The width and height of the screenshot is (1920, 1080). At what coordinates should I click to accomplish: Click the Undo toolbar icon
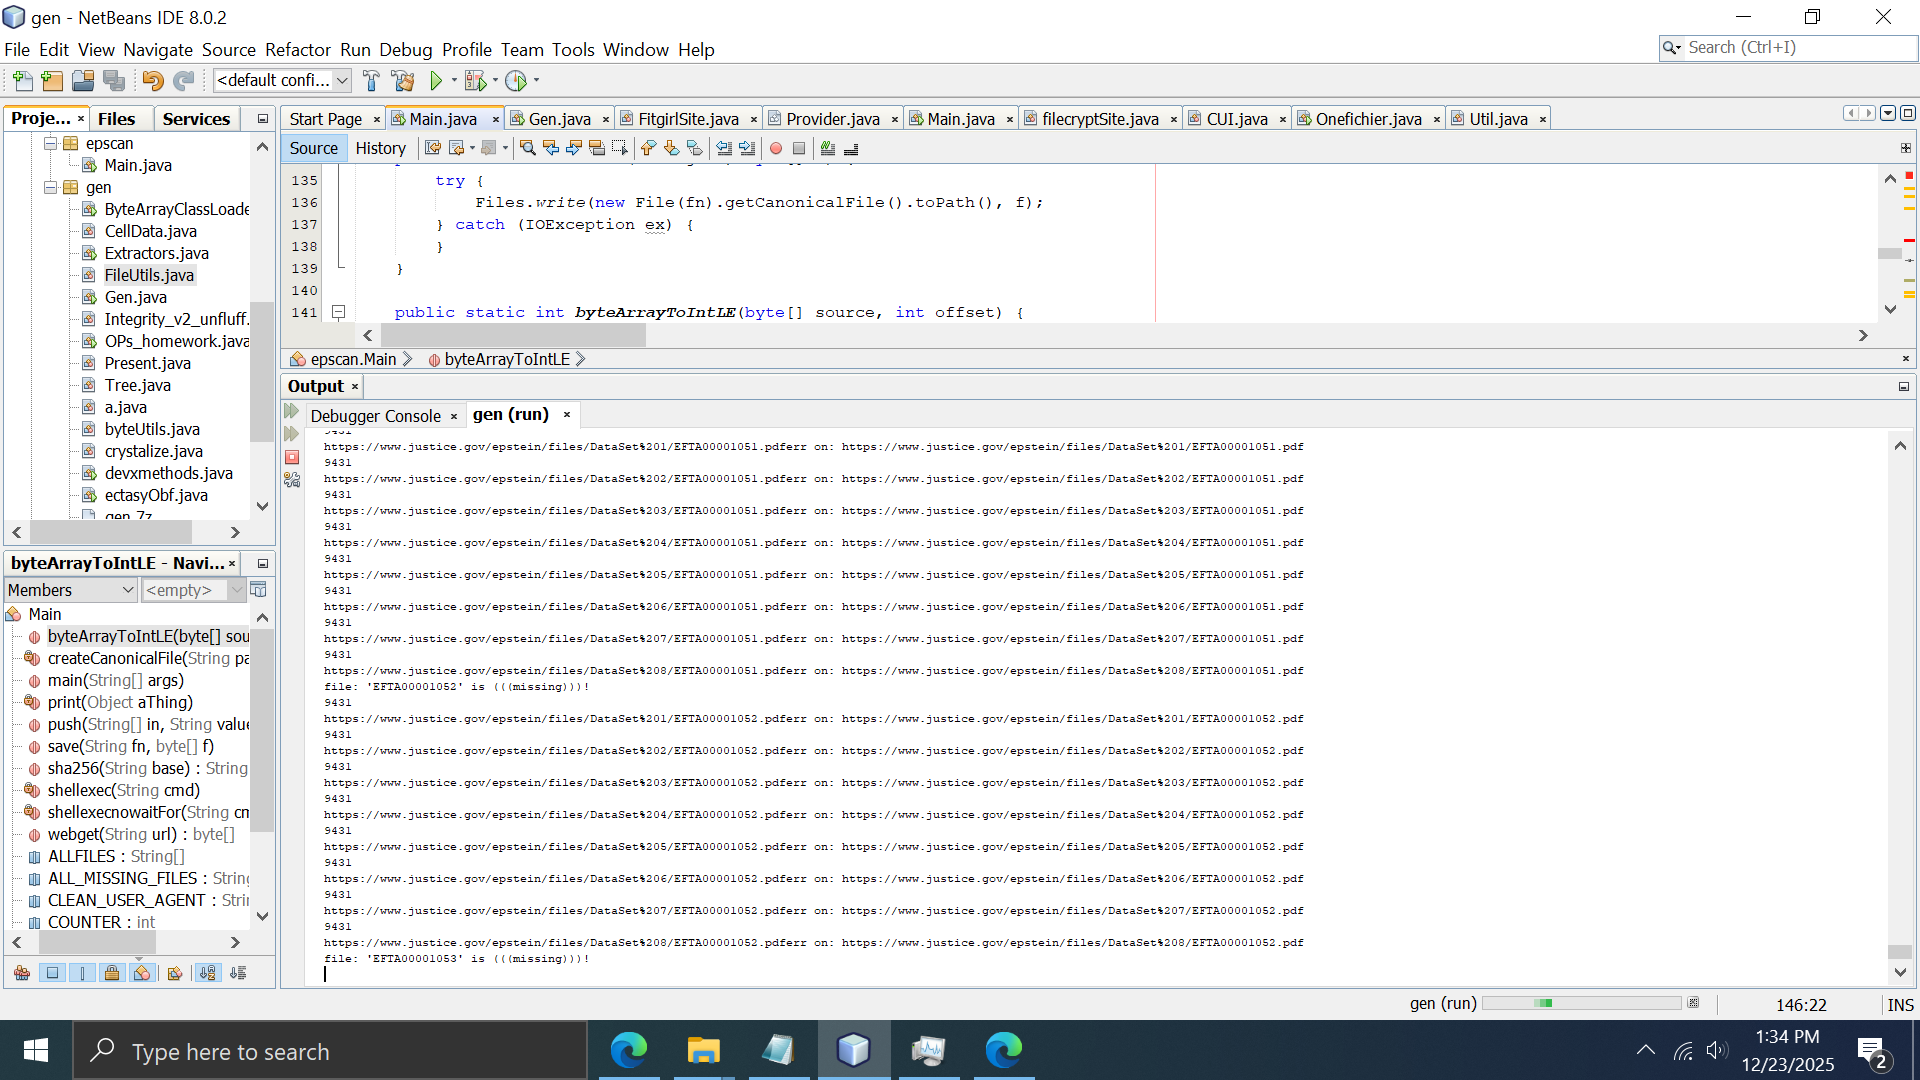[x=152, y=80]
